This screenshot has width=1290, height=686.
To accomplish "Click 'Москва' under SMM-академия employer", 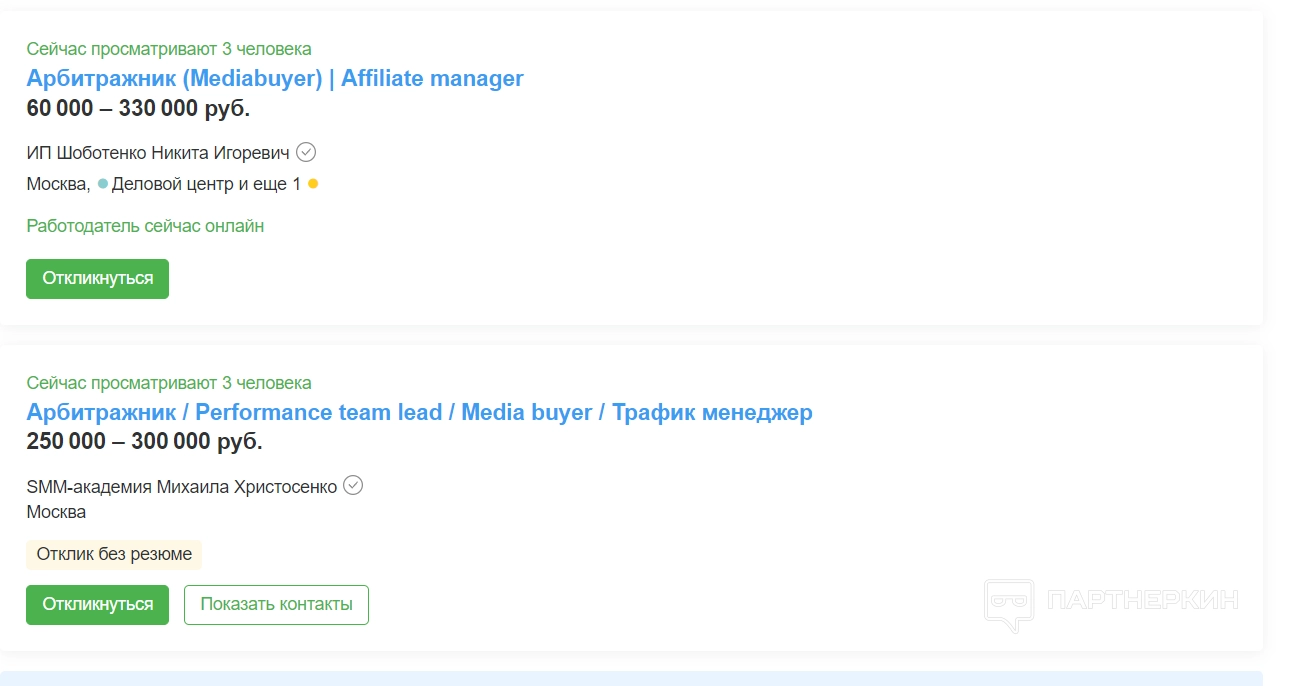I will pyautogui.click(x=56, y=512).
